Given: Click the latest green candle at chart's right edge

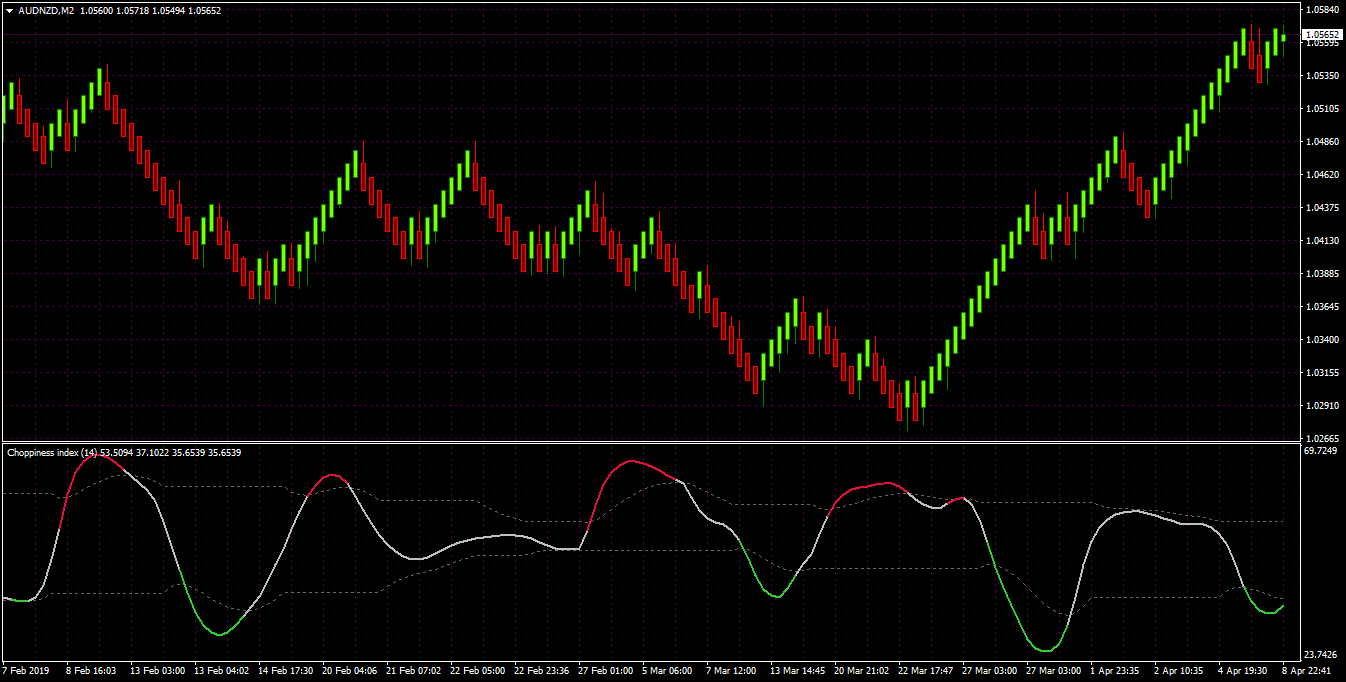Looking at the screenshot, I should pyautogui.click(x=1283, y=37).
